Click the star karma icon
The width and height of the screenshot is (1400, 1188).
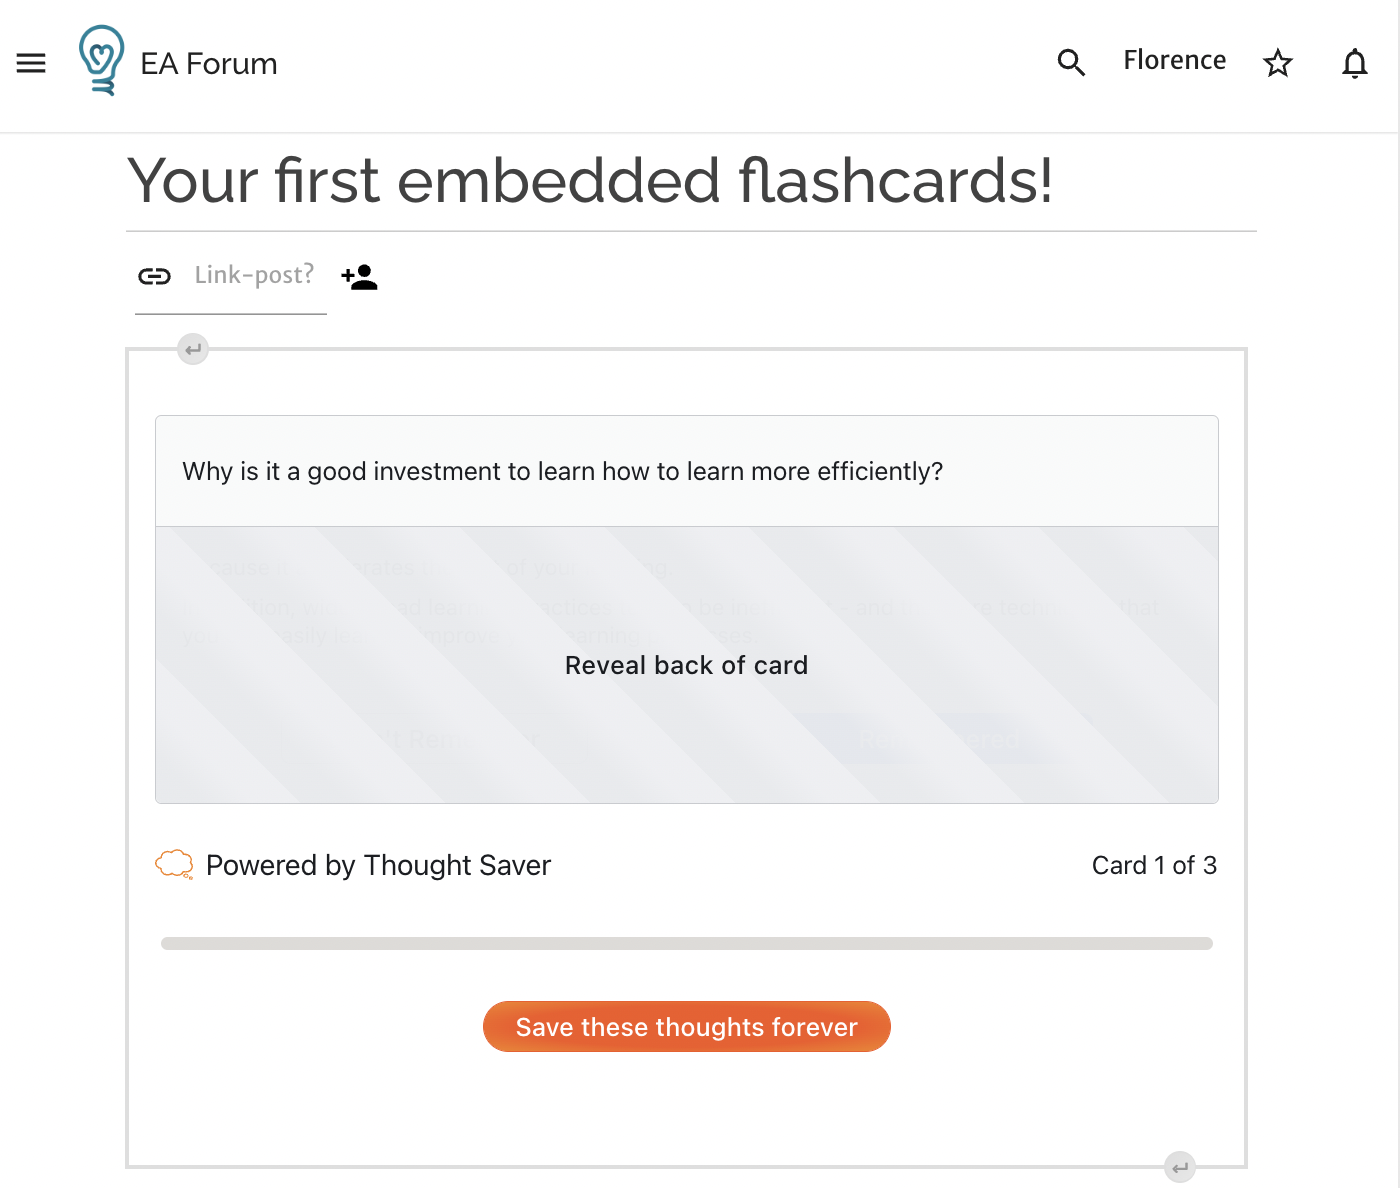click(1278, 63)
